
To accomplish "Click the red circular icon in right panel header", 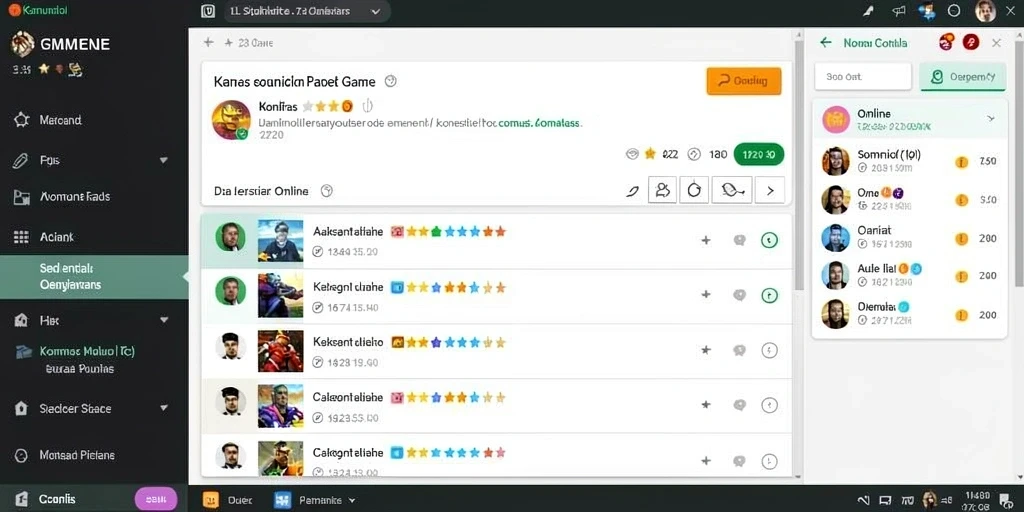I will pos(970,42).
